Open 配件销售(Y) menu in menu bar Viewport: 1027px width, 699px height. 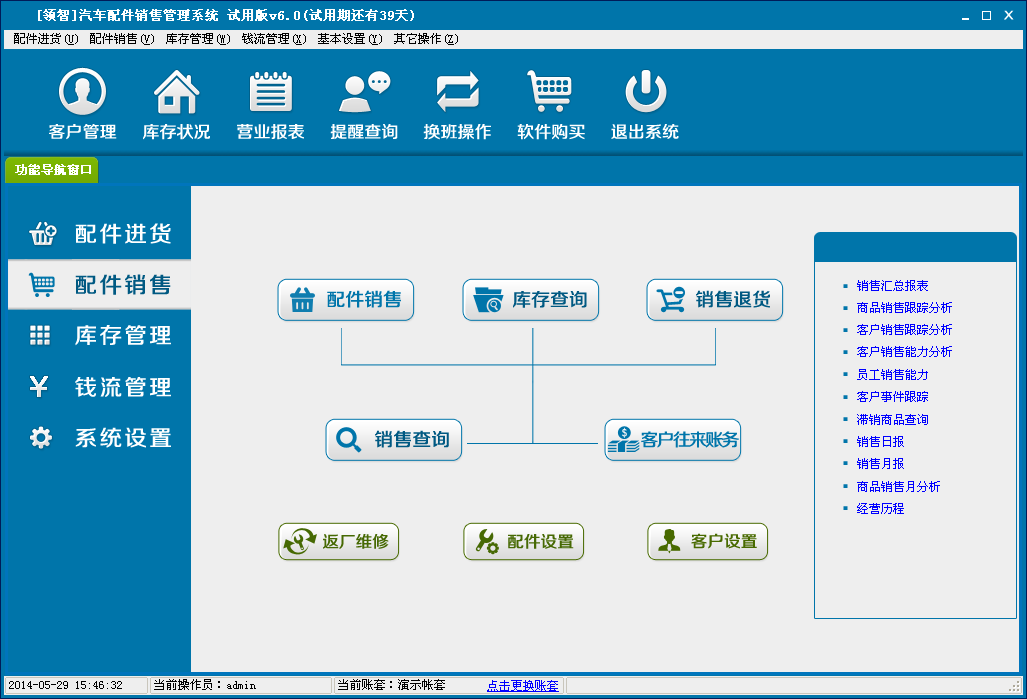click(121, 39)
